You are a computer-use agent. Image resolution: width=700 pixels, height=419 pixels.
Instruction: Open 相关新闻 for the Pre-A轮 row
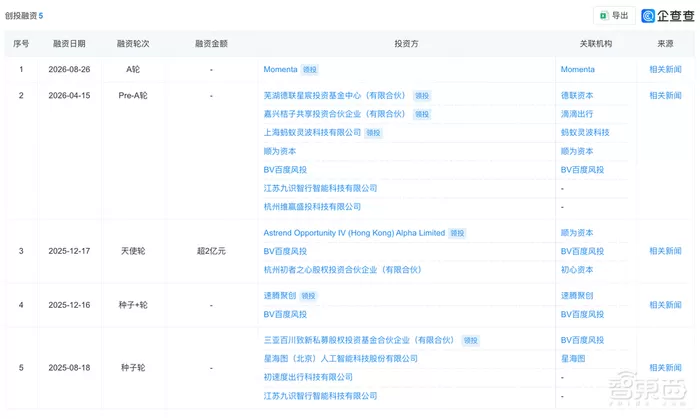tap(665, 95)
